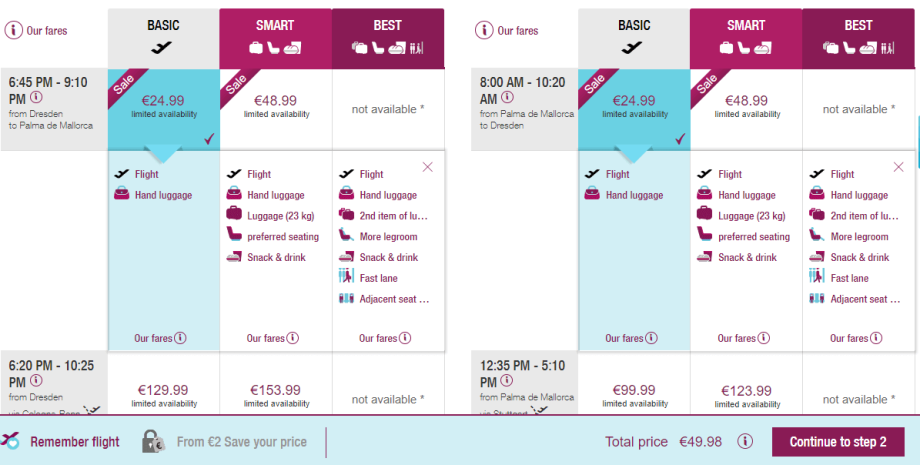Close left fare details panel with X
920x465 pixels.
coord(428,167)
